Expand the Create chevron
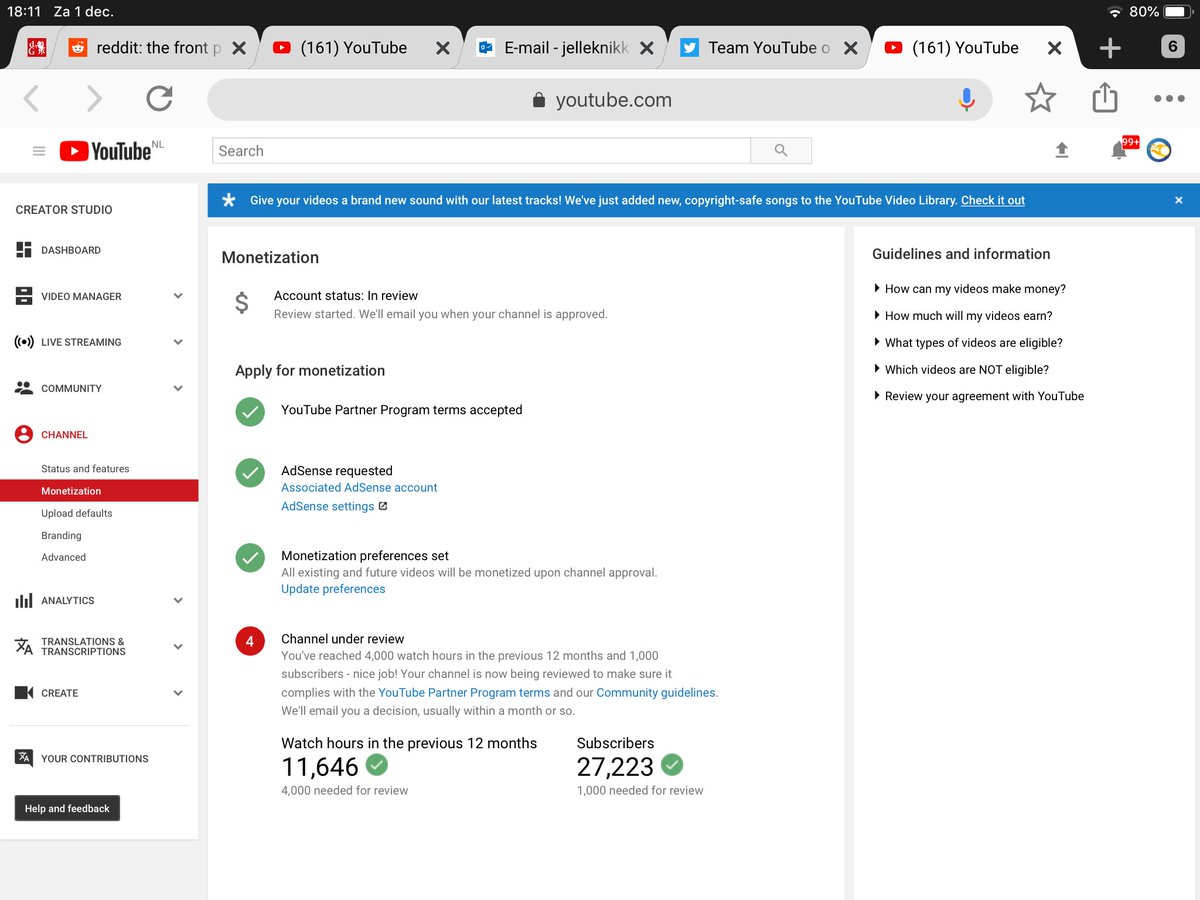 pos(178,693)
